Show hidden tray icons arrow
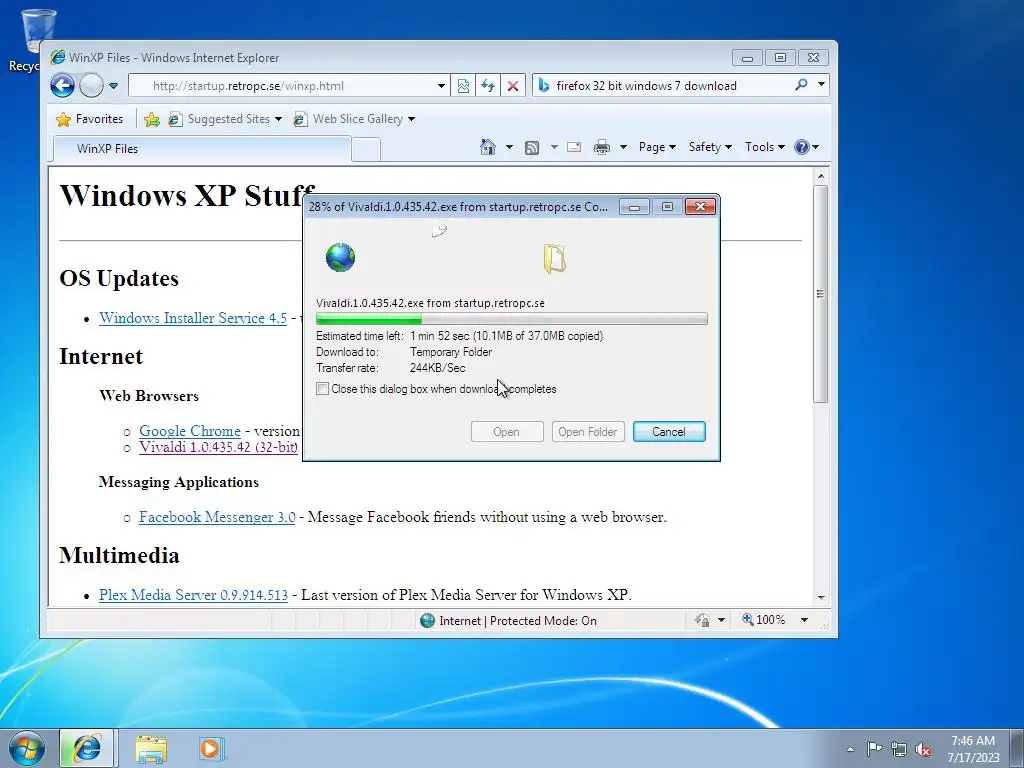This screenshot has height=768, width=1024. click(x=850, y=749)
